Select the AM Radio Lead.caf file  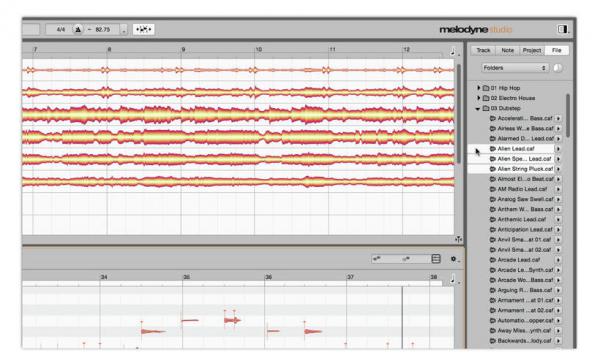522,189
